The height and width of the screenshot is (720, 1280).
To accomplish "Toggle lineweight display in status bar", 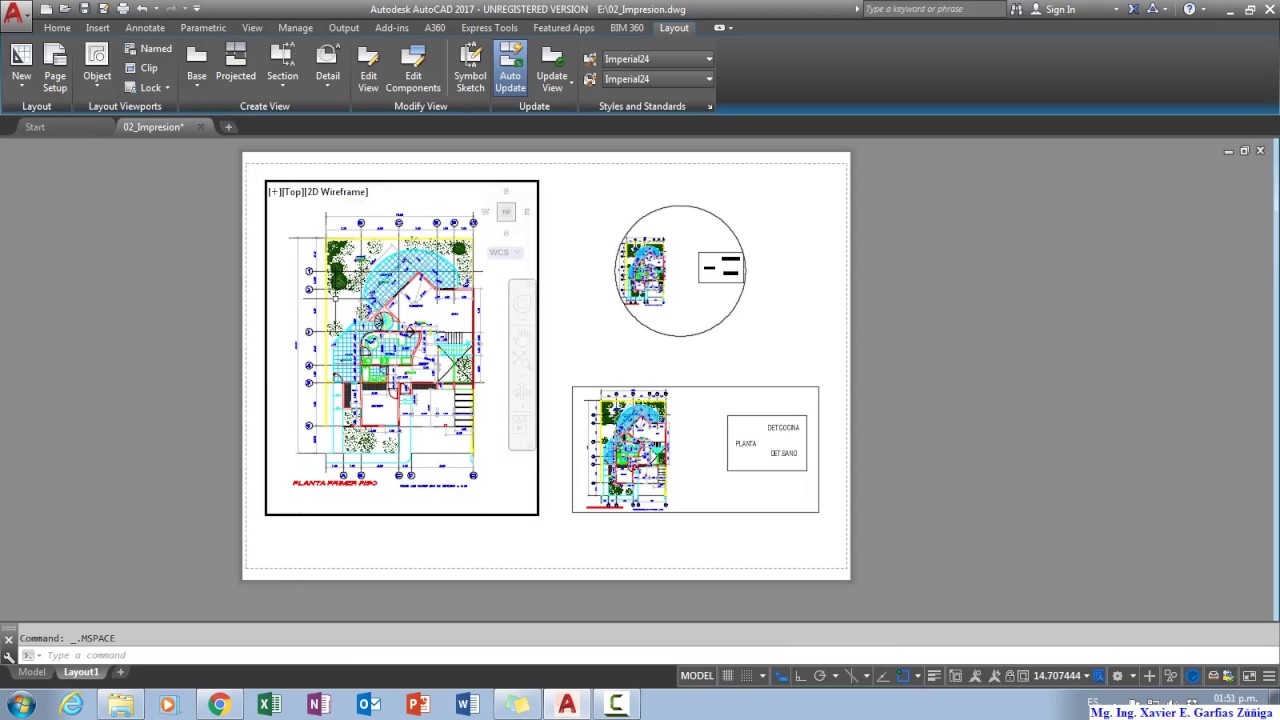I will [x=934, y=676].
